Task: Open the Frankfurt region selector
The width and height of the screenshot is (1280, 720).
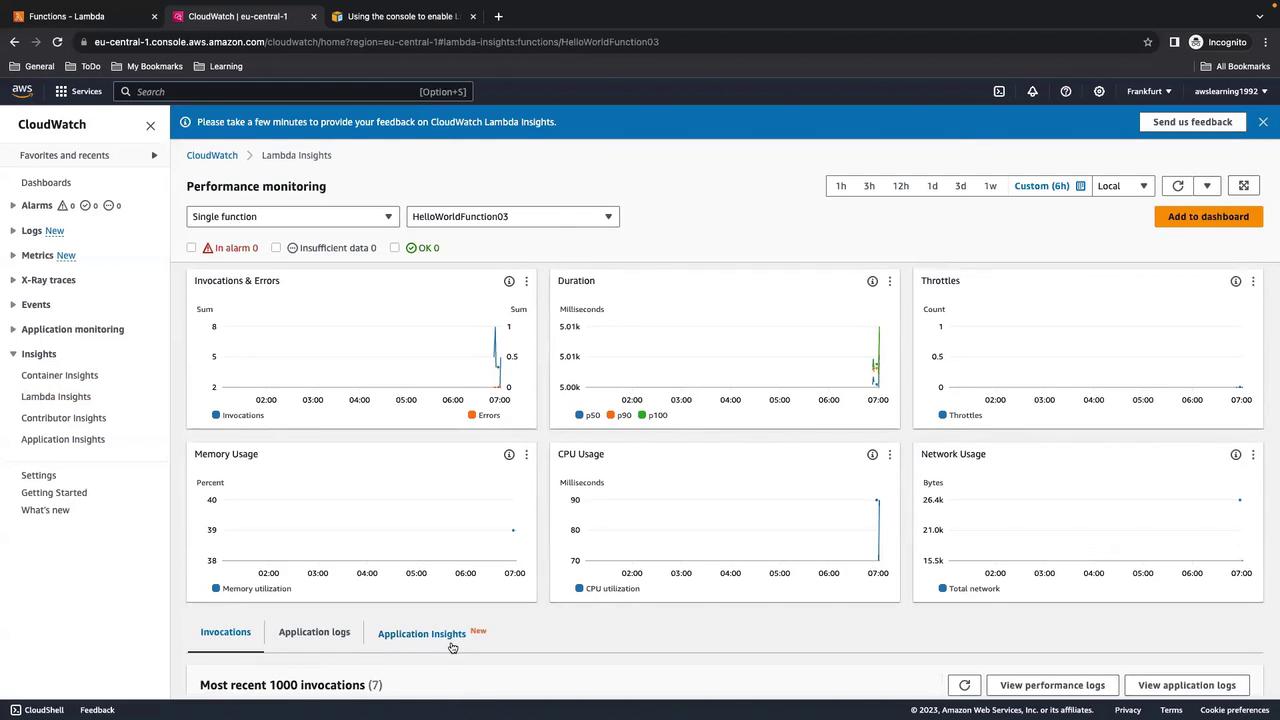Action: click(1149, 91)
